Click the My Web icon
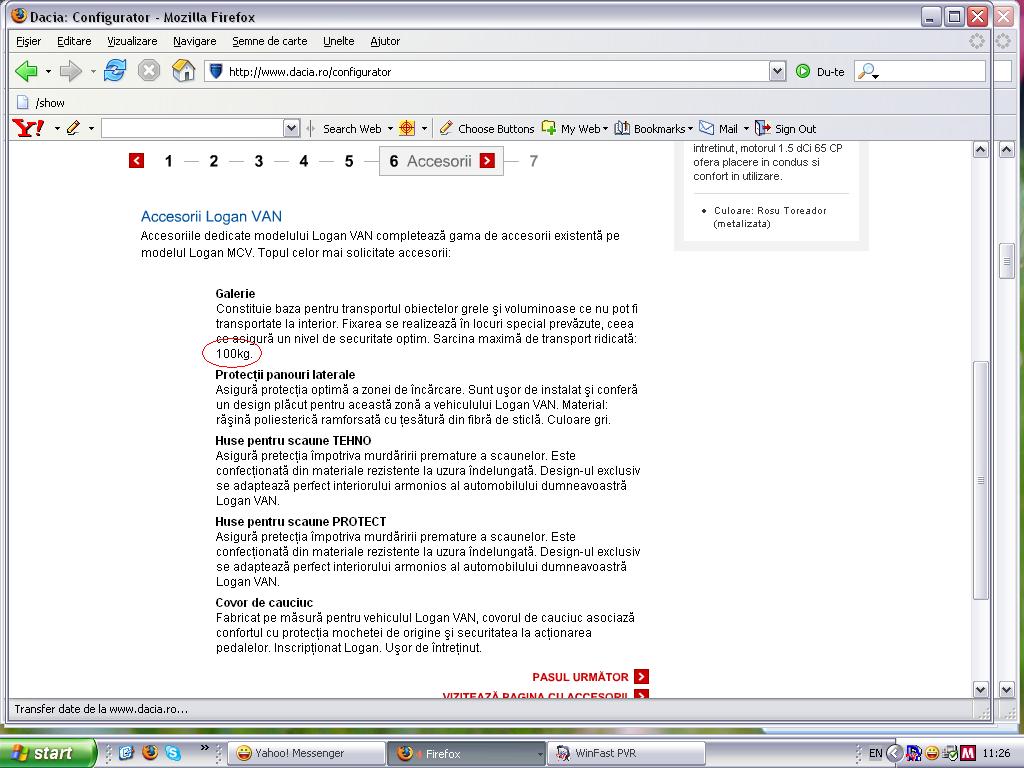The width and height of the screenshot is (1024, 768). (549, 128)
